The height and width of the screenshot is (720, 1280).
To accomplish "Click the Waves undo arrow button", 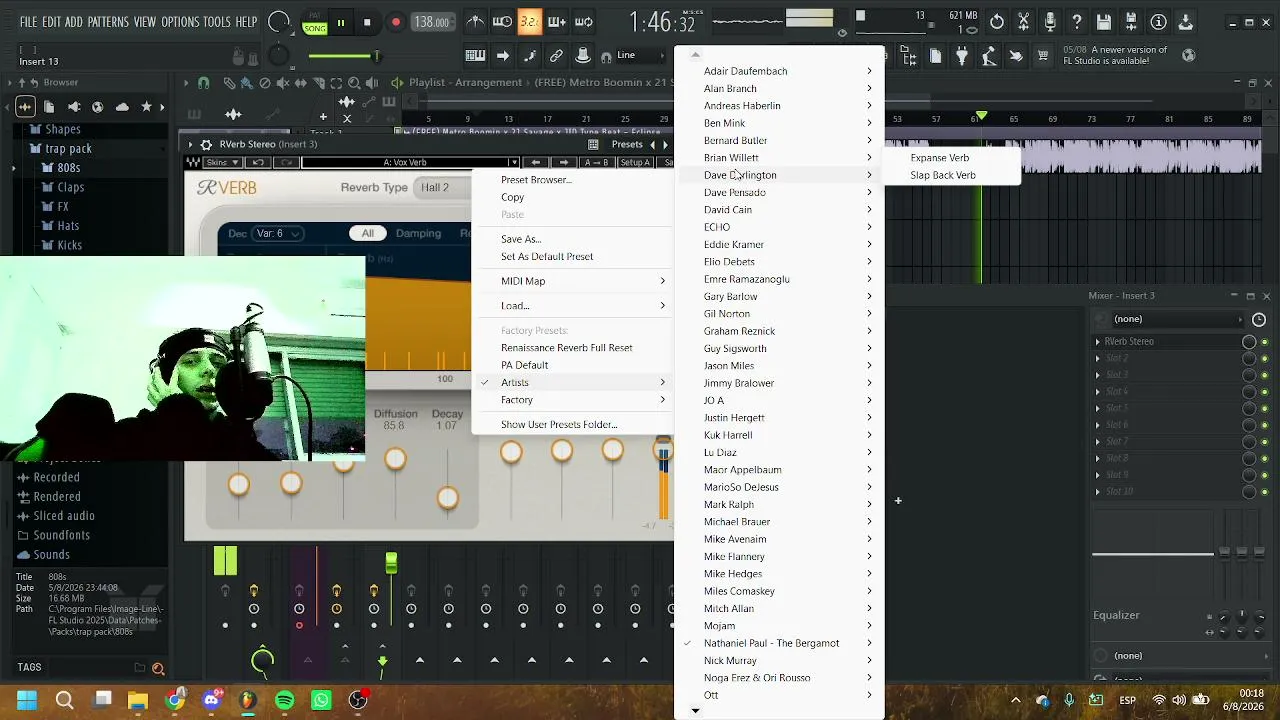I will click(x=258, y=163).
